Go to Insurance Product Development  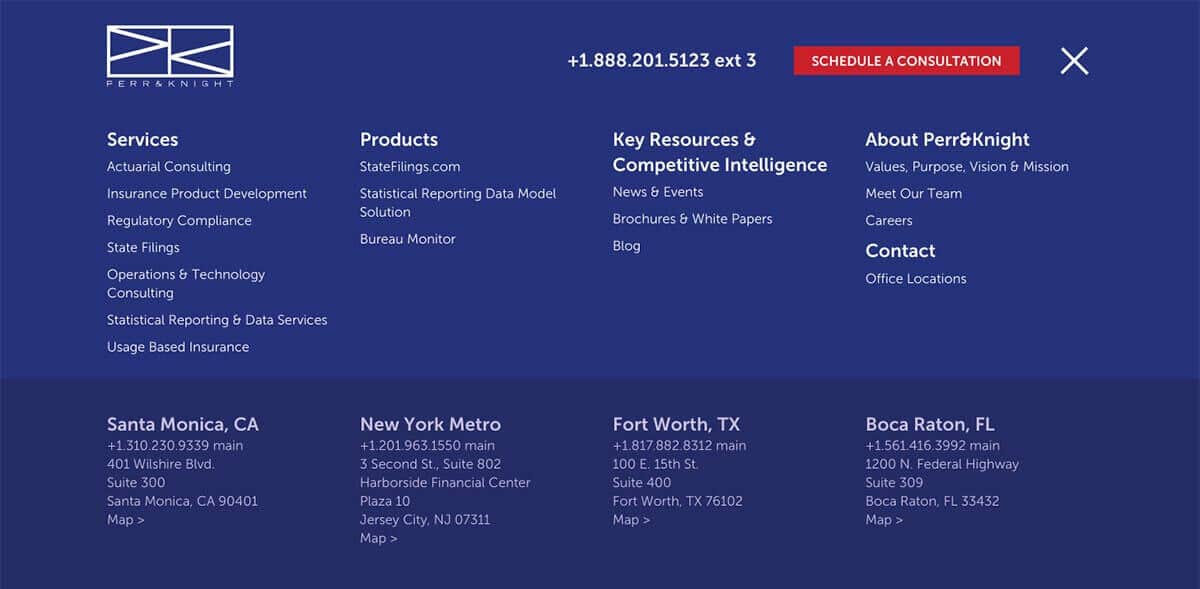coord(207,194)
